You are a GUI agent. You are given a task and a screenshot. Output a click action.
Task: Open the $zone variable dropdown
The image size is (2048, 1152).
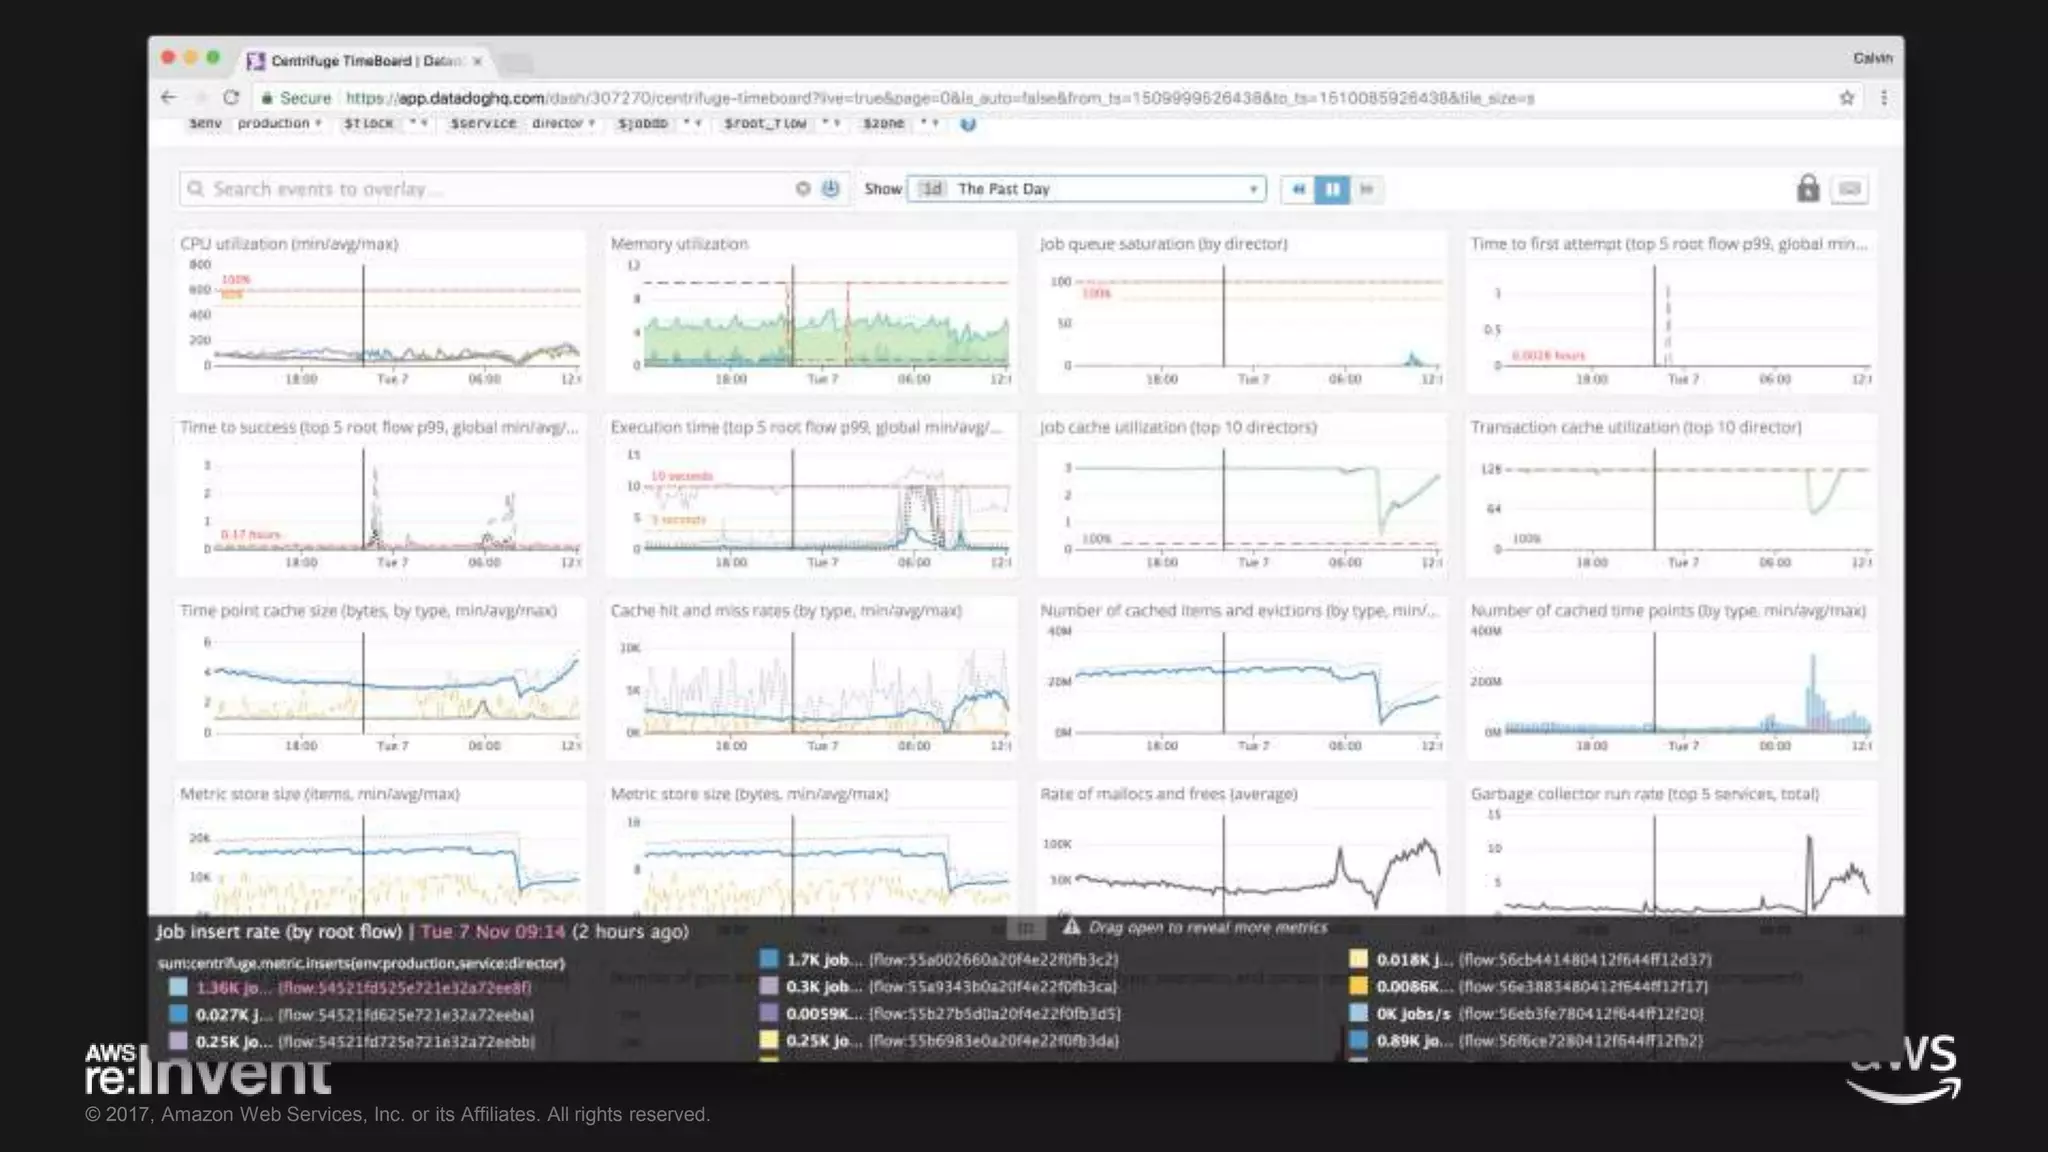929,123
